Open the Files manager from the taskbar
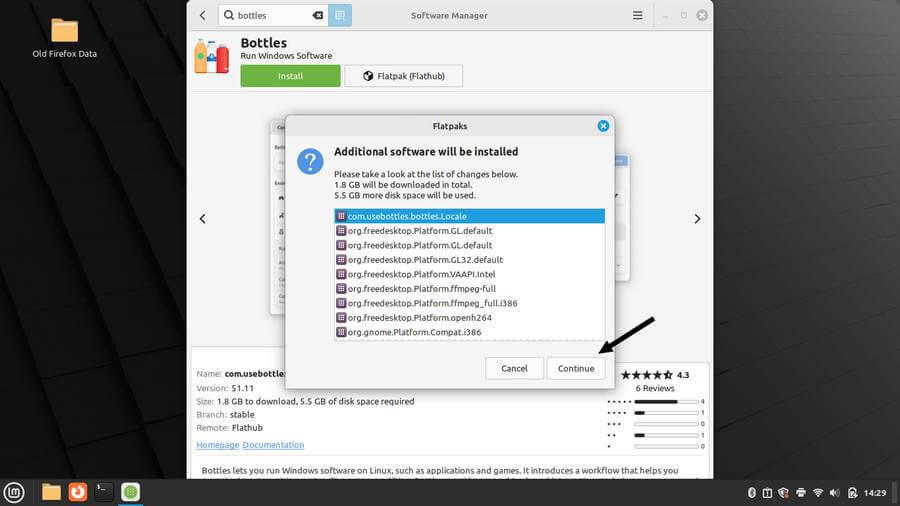 [51, 492]
